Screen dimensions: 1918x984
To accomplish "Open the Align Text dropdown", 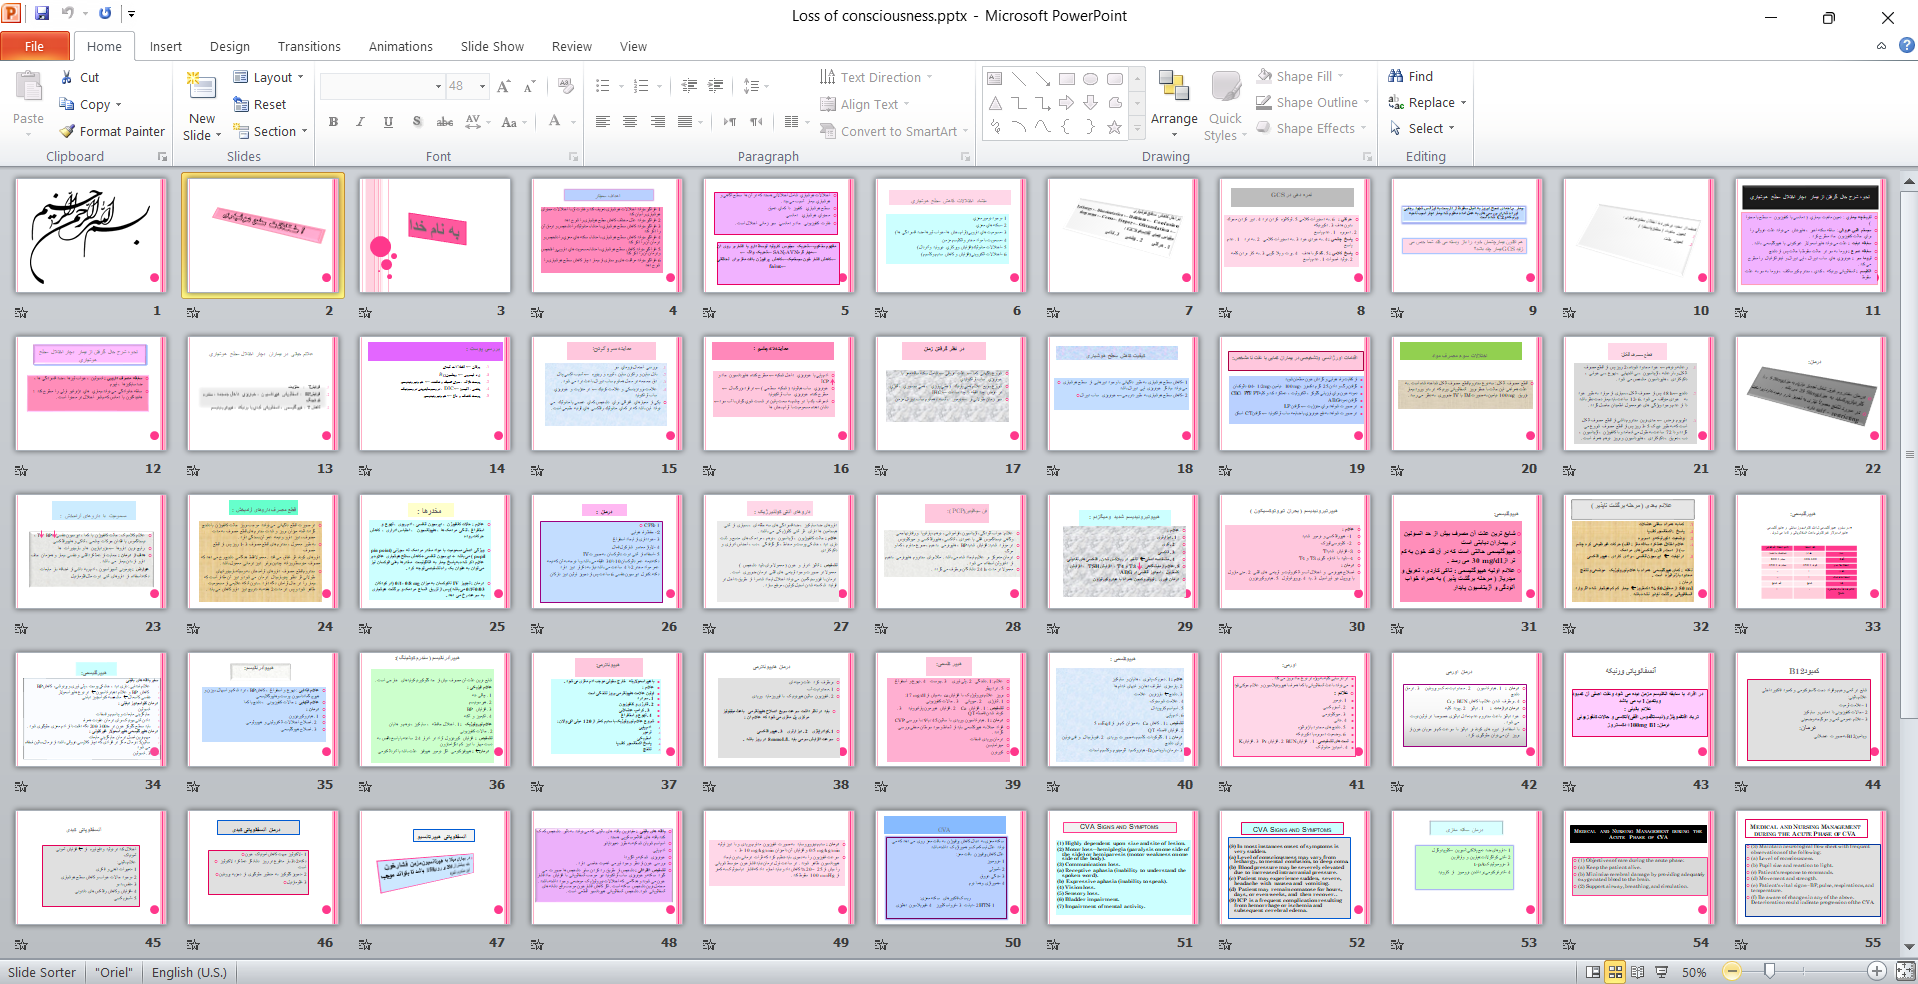I will click(865, 104).
